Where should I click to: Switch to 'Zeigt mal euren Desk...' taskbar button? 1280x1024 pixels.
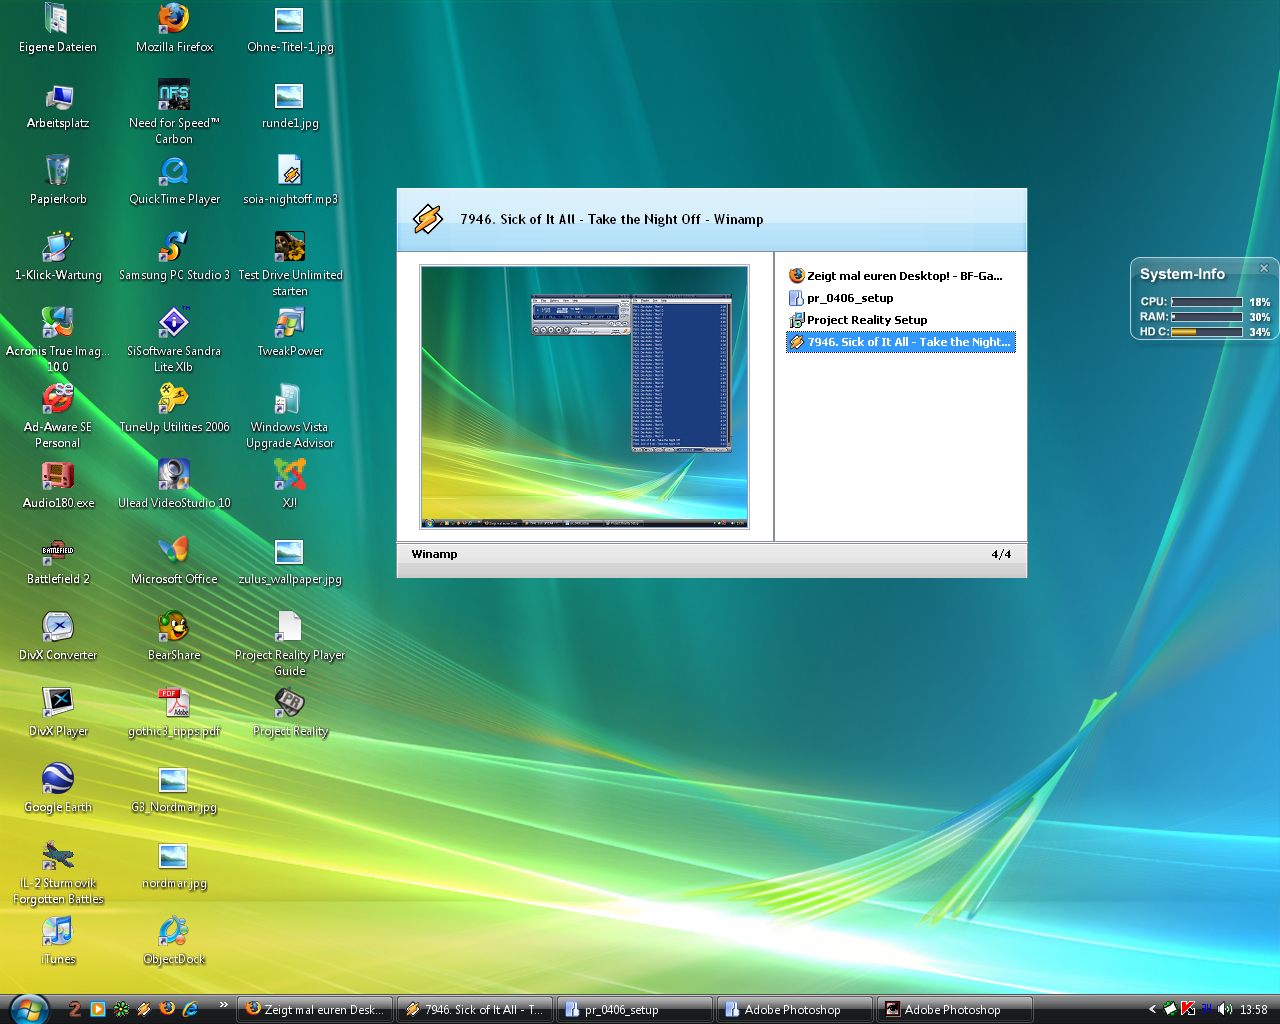(x=315, y=1009)
